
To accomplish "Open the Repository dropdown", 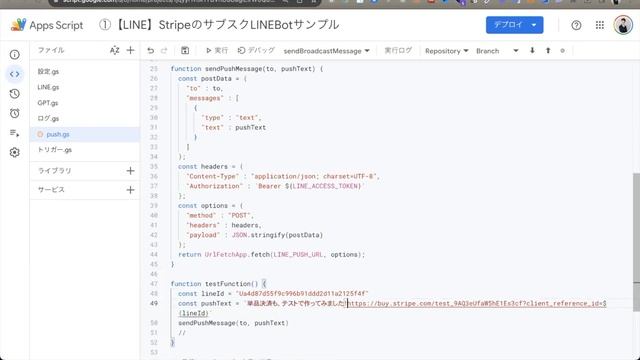I will pos(447,51).
